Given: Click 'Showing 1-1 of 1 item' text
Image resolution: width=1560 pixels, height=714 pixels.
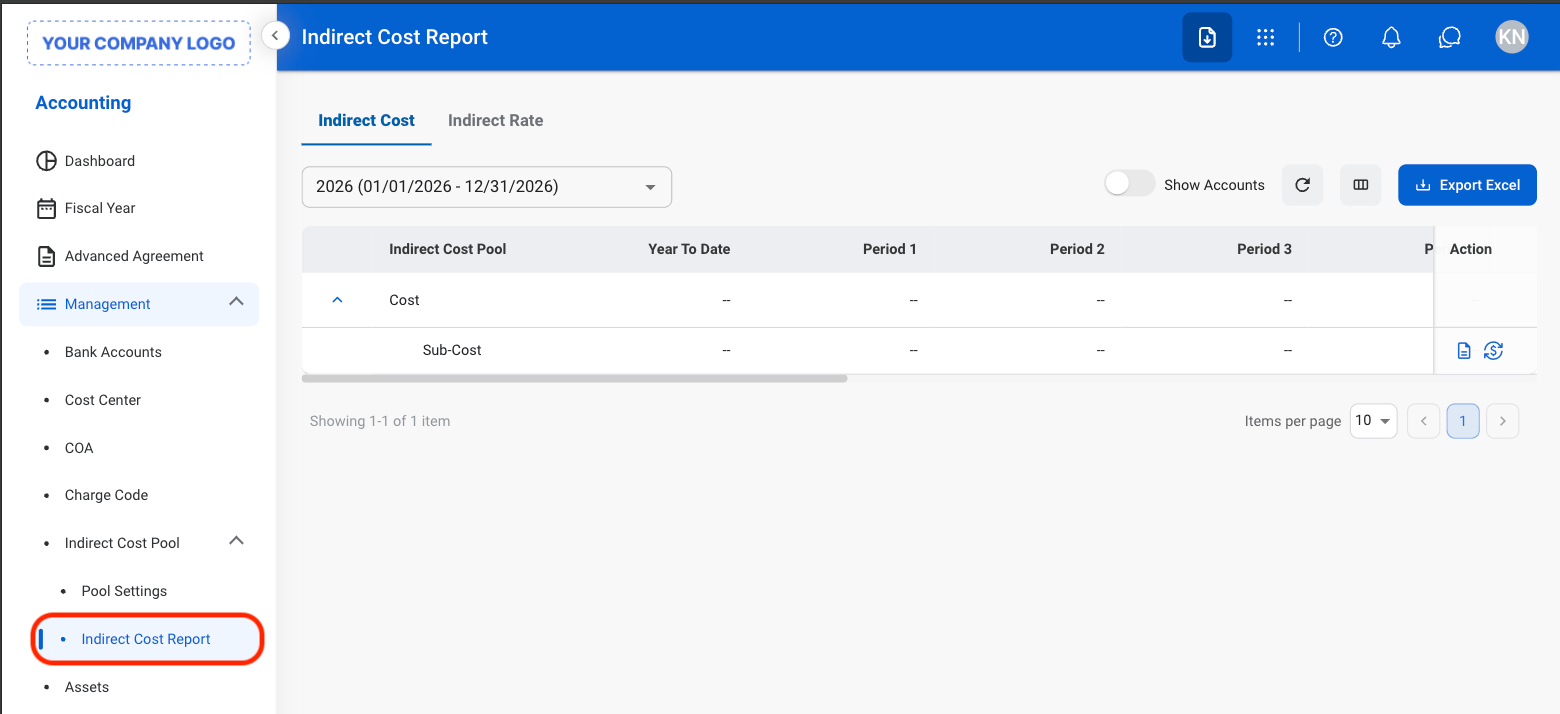Looking at the screenshot, I should pos(380,421).
